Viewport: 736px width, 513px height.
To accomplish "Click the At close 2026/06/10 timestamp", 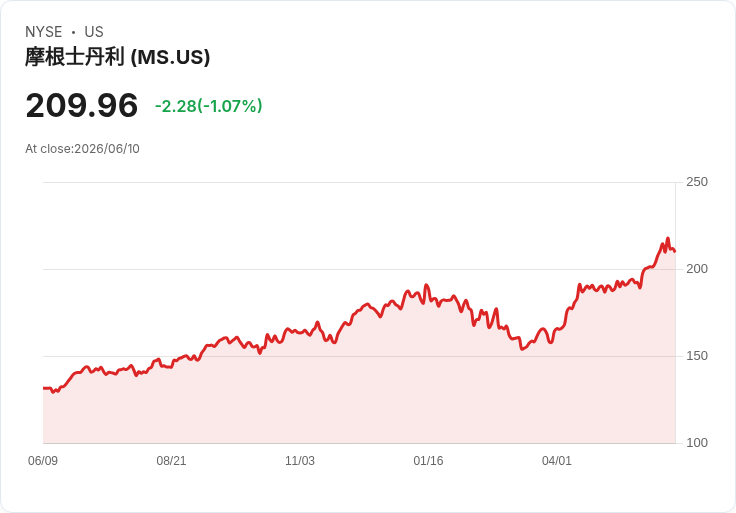I will pyautogui.click(x=82, y=149).
